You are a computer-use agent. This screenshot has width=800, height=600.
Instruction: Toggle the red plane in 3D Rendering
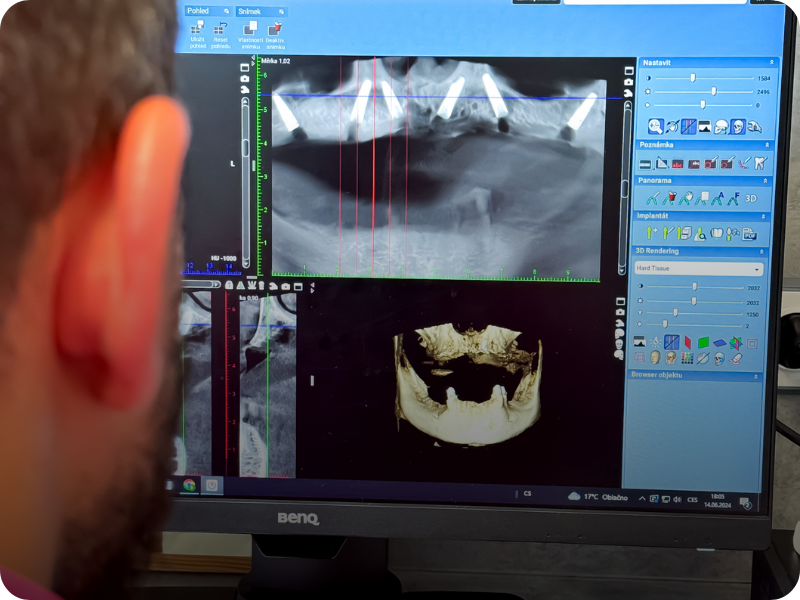[688, 343]
